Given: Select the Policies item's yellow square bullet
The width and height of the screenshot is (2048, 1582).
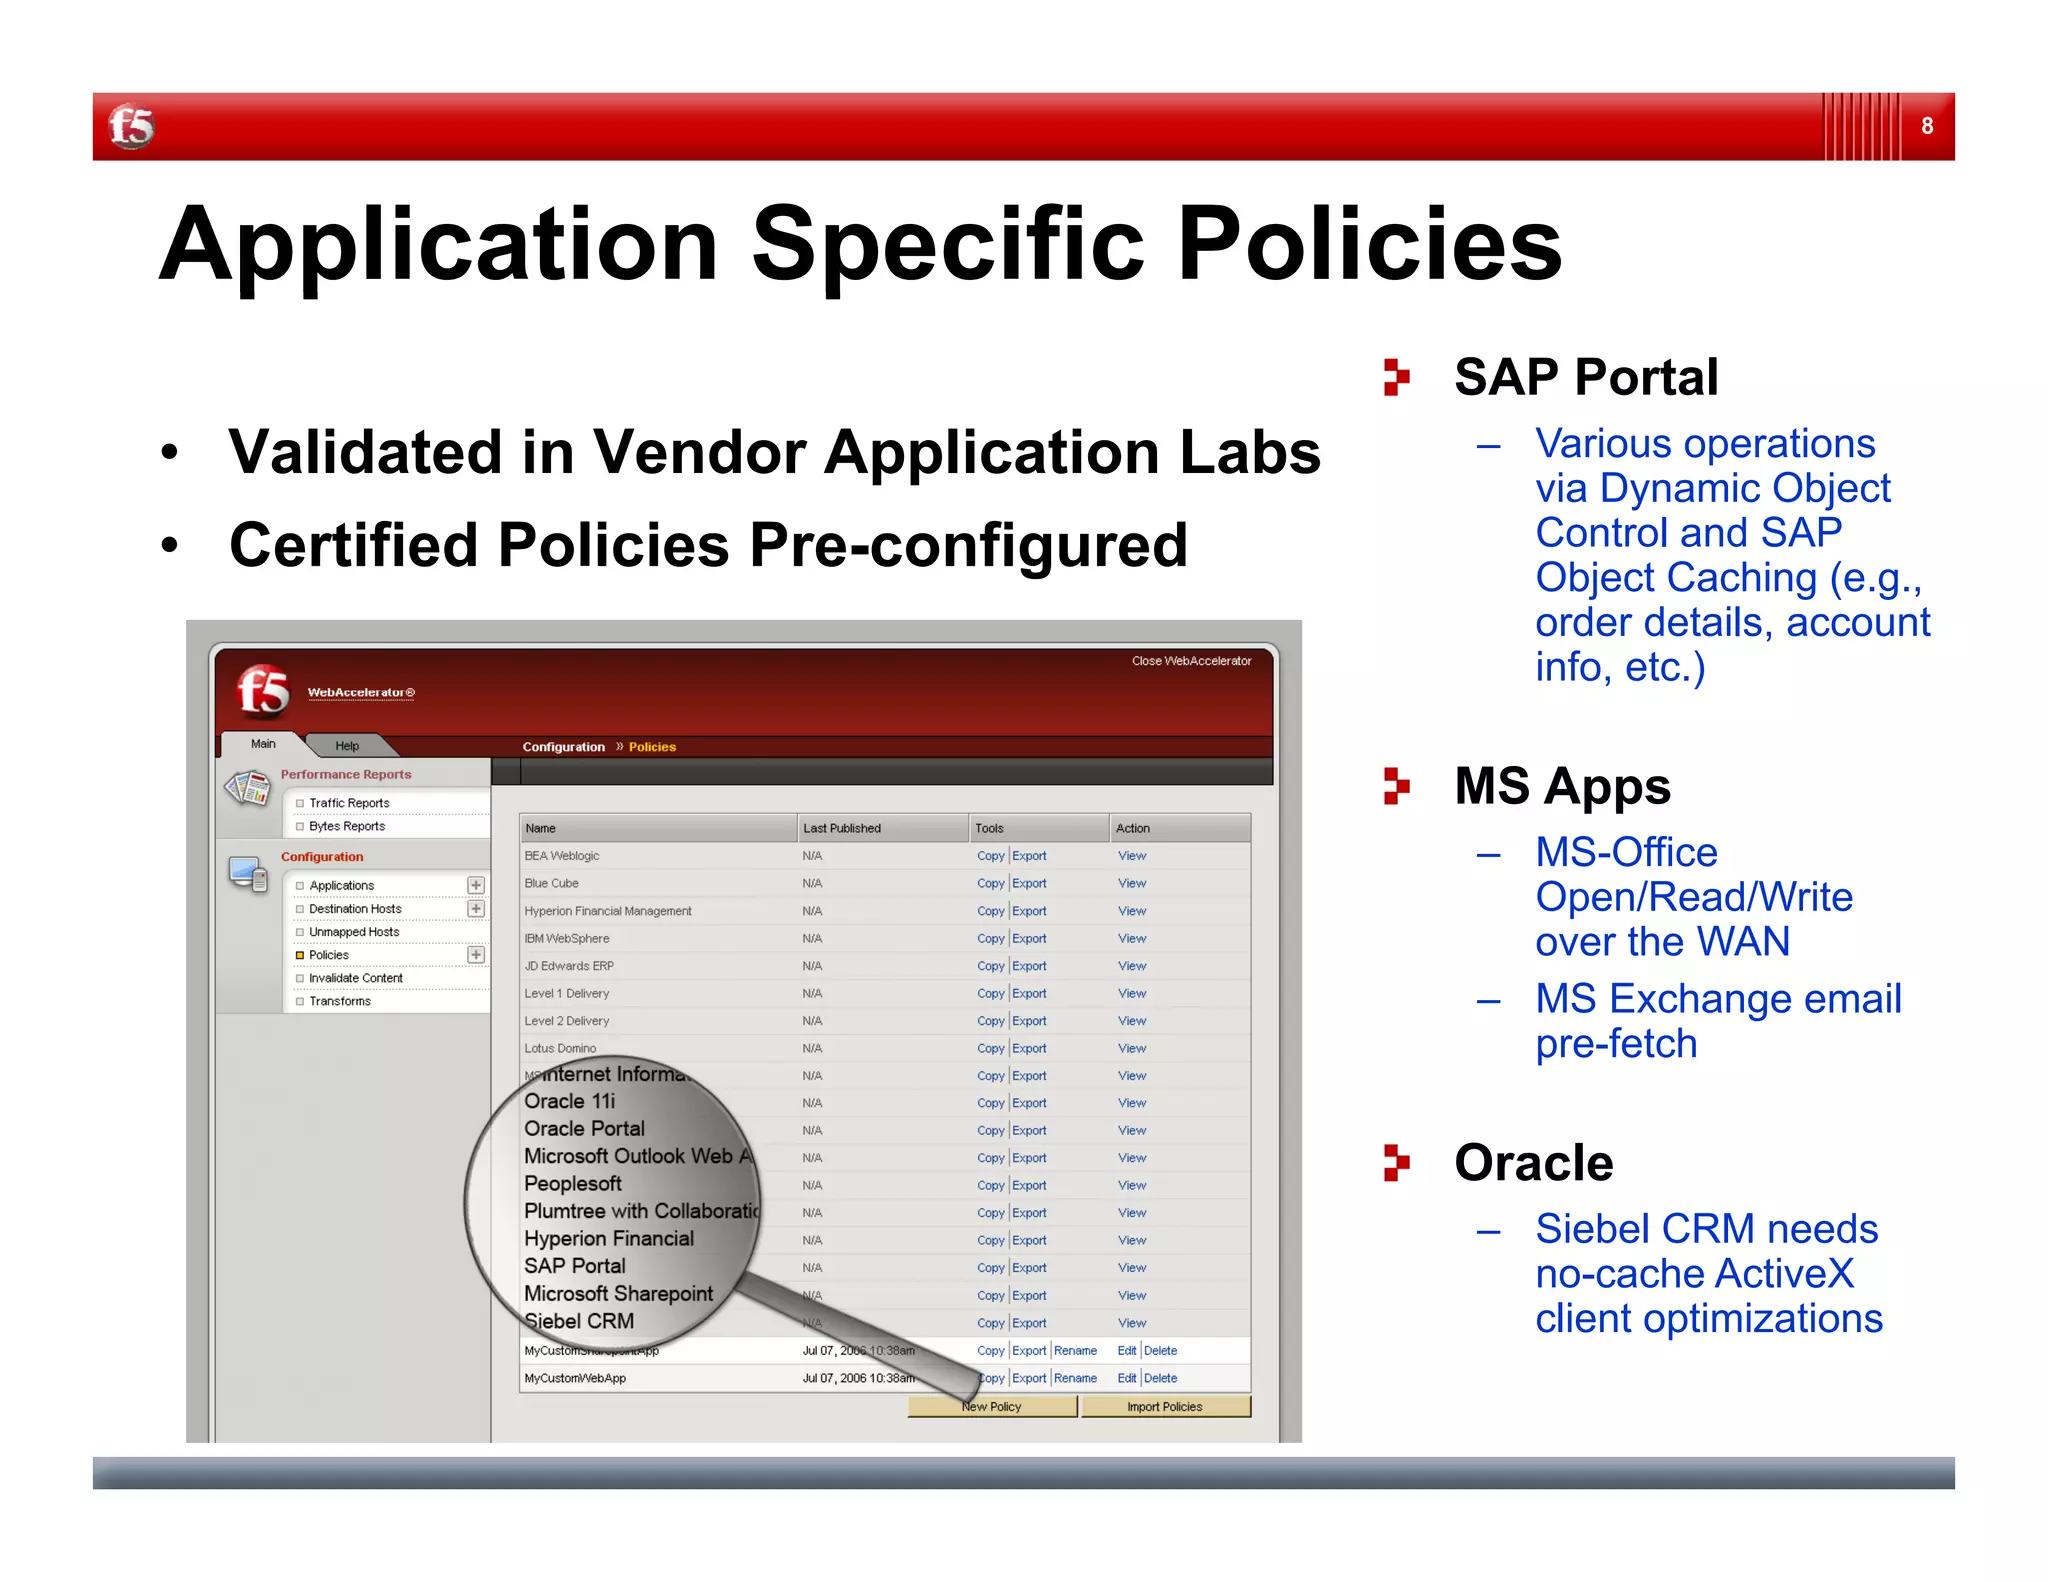Looking at the screenshot, I should (299, 955).
